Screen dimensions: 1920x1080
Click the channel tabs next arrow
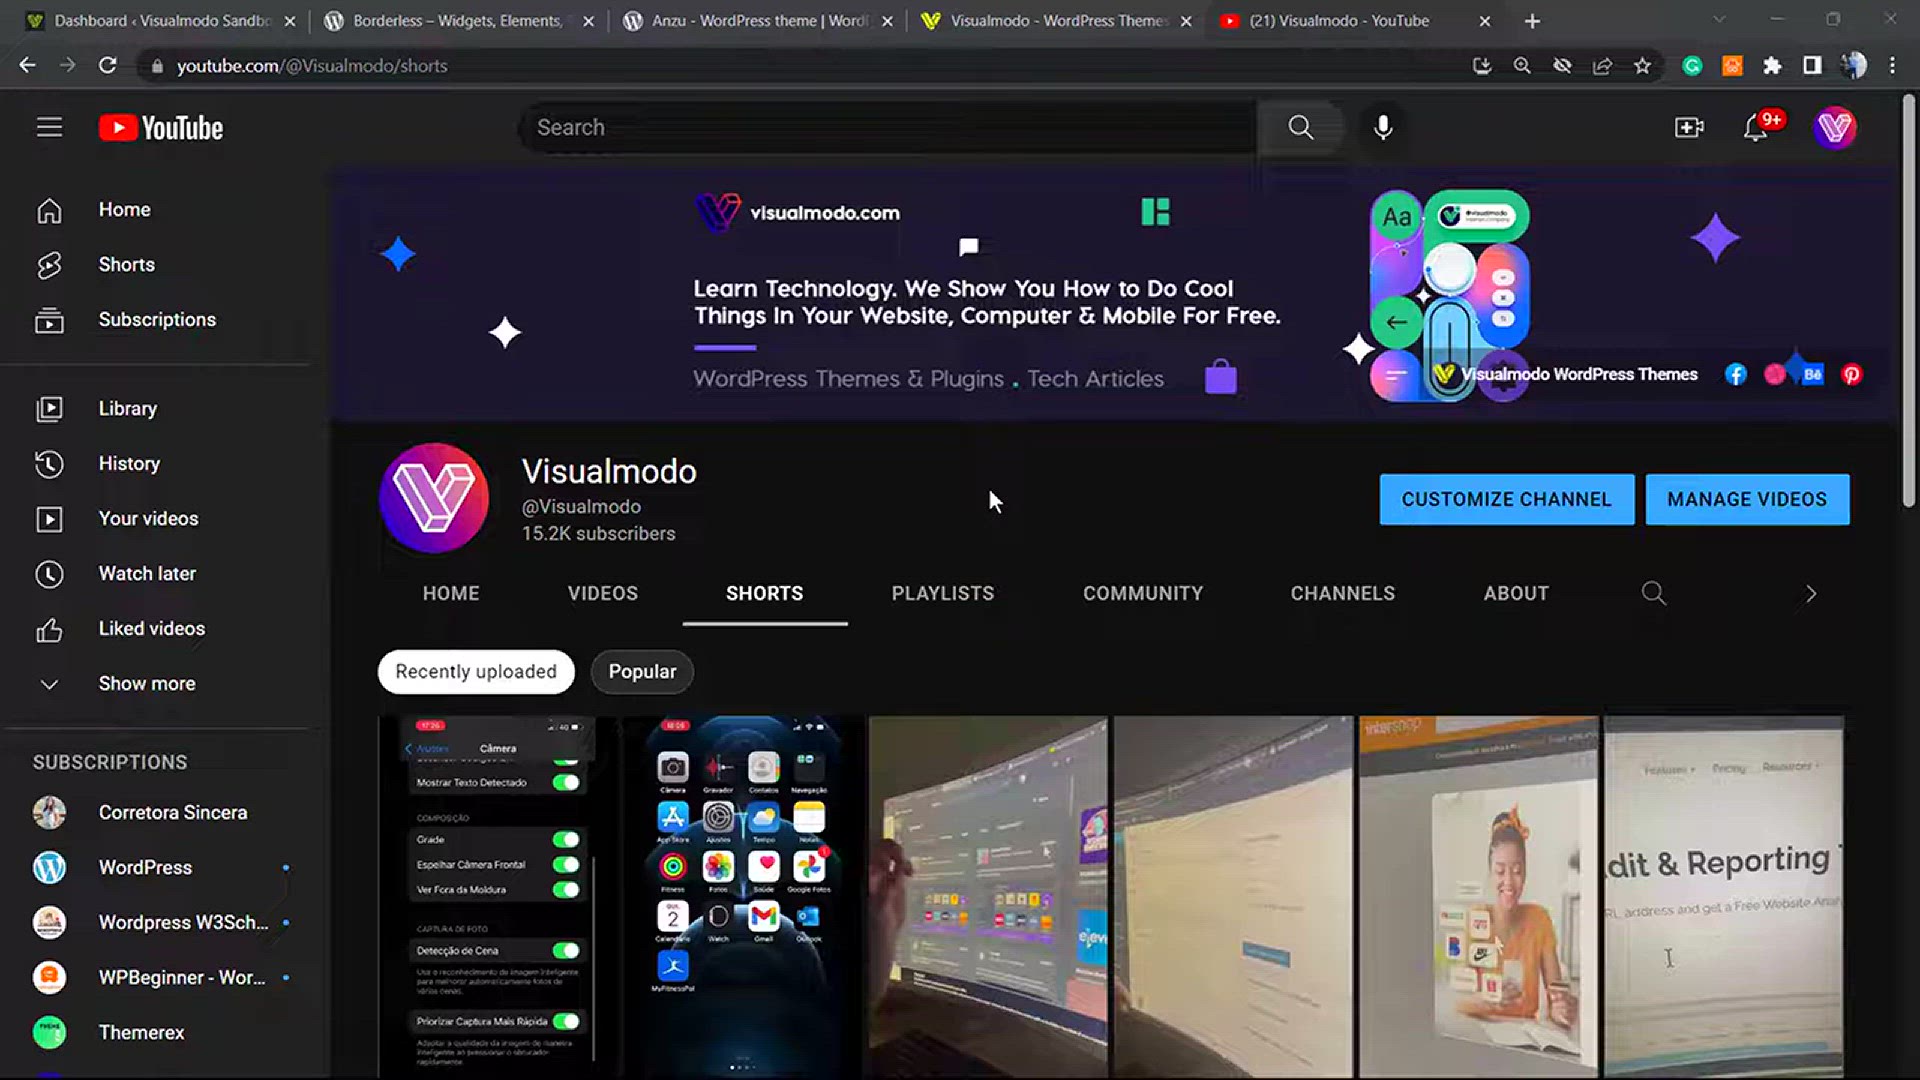coord(1810,594)
